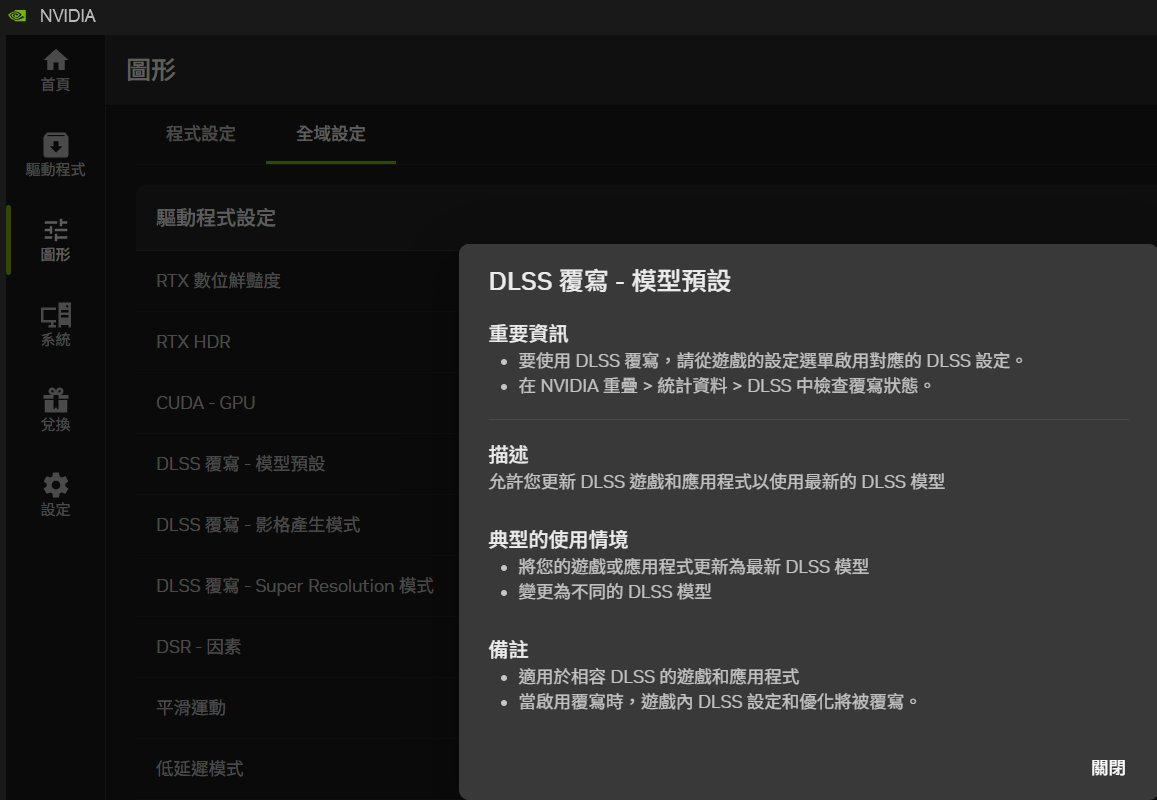Click the NVIDIA logo in title bar
Viewport: 1157px width, 800px height.
(18, 16)
